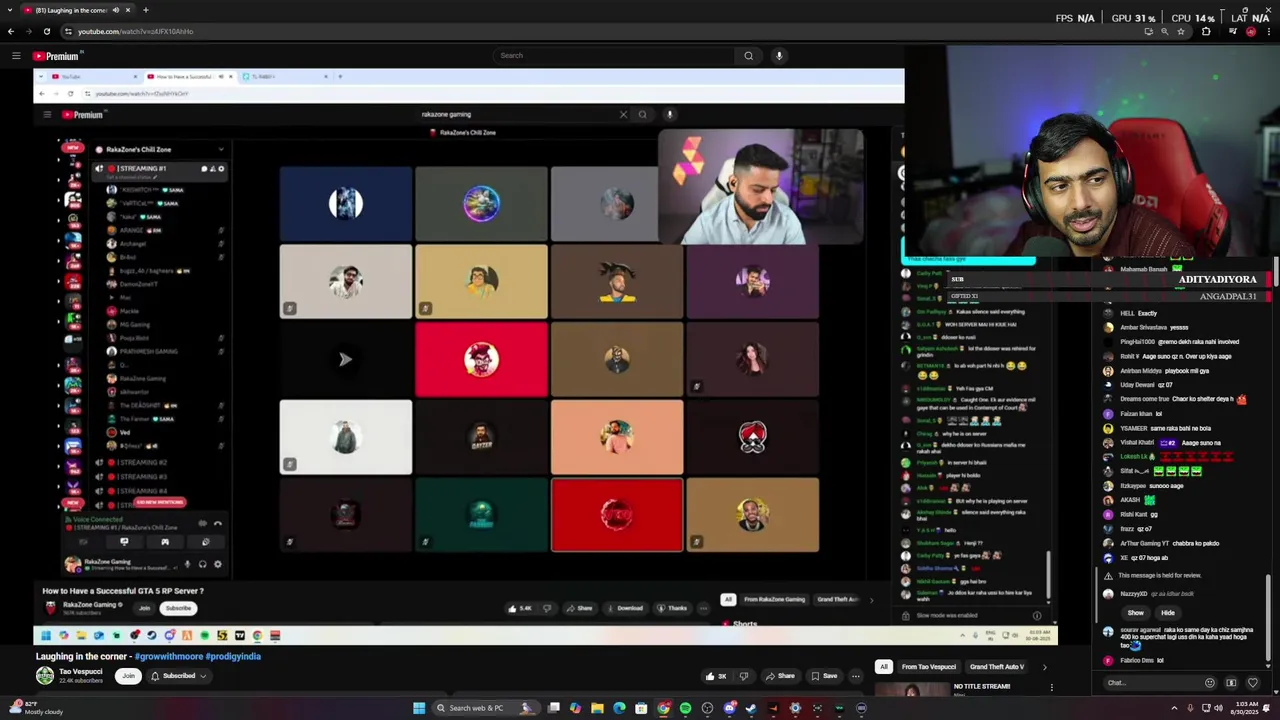Save the video to a playlist
This screenshot has height=720, width=1280.
pos(824,676)
